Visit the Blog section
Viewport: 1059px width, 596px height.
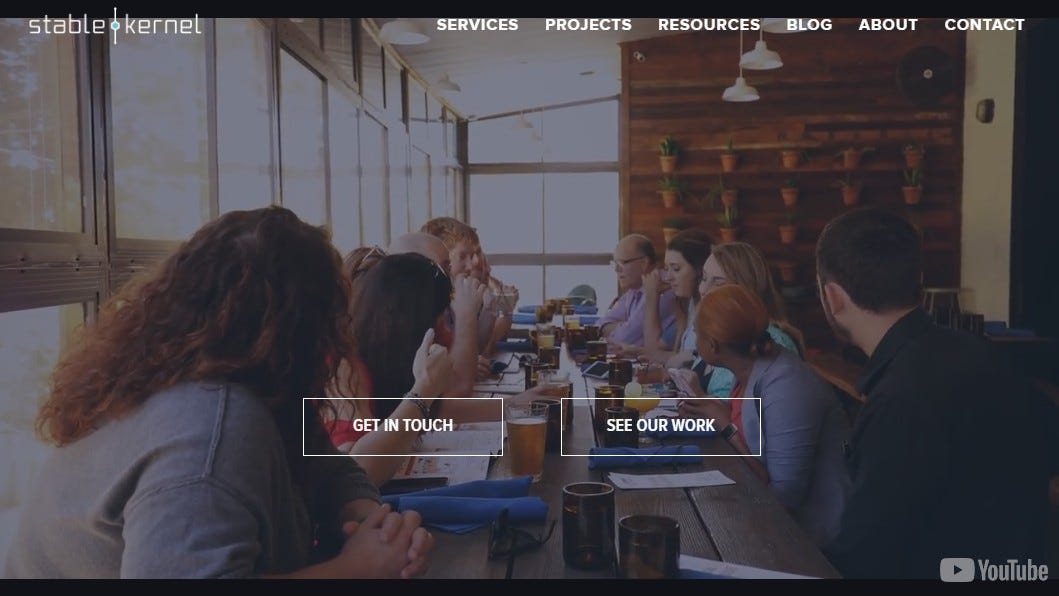[x=809, y=25]
